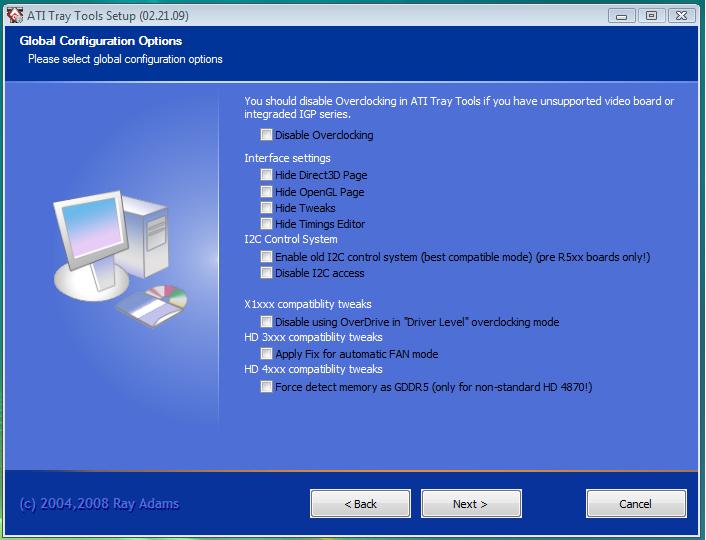Click 'Please select global configuration options' subtitle
Image resolution: width=706 pixels, height=540 pixels.
[125, 59]
